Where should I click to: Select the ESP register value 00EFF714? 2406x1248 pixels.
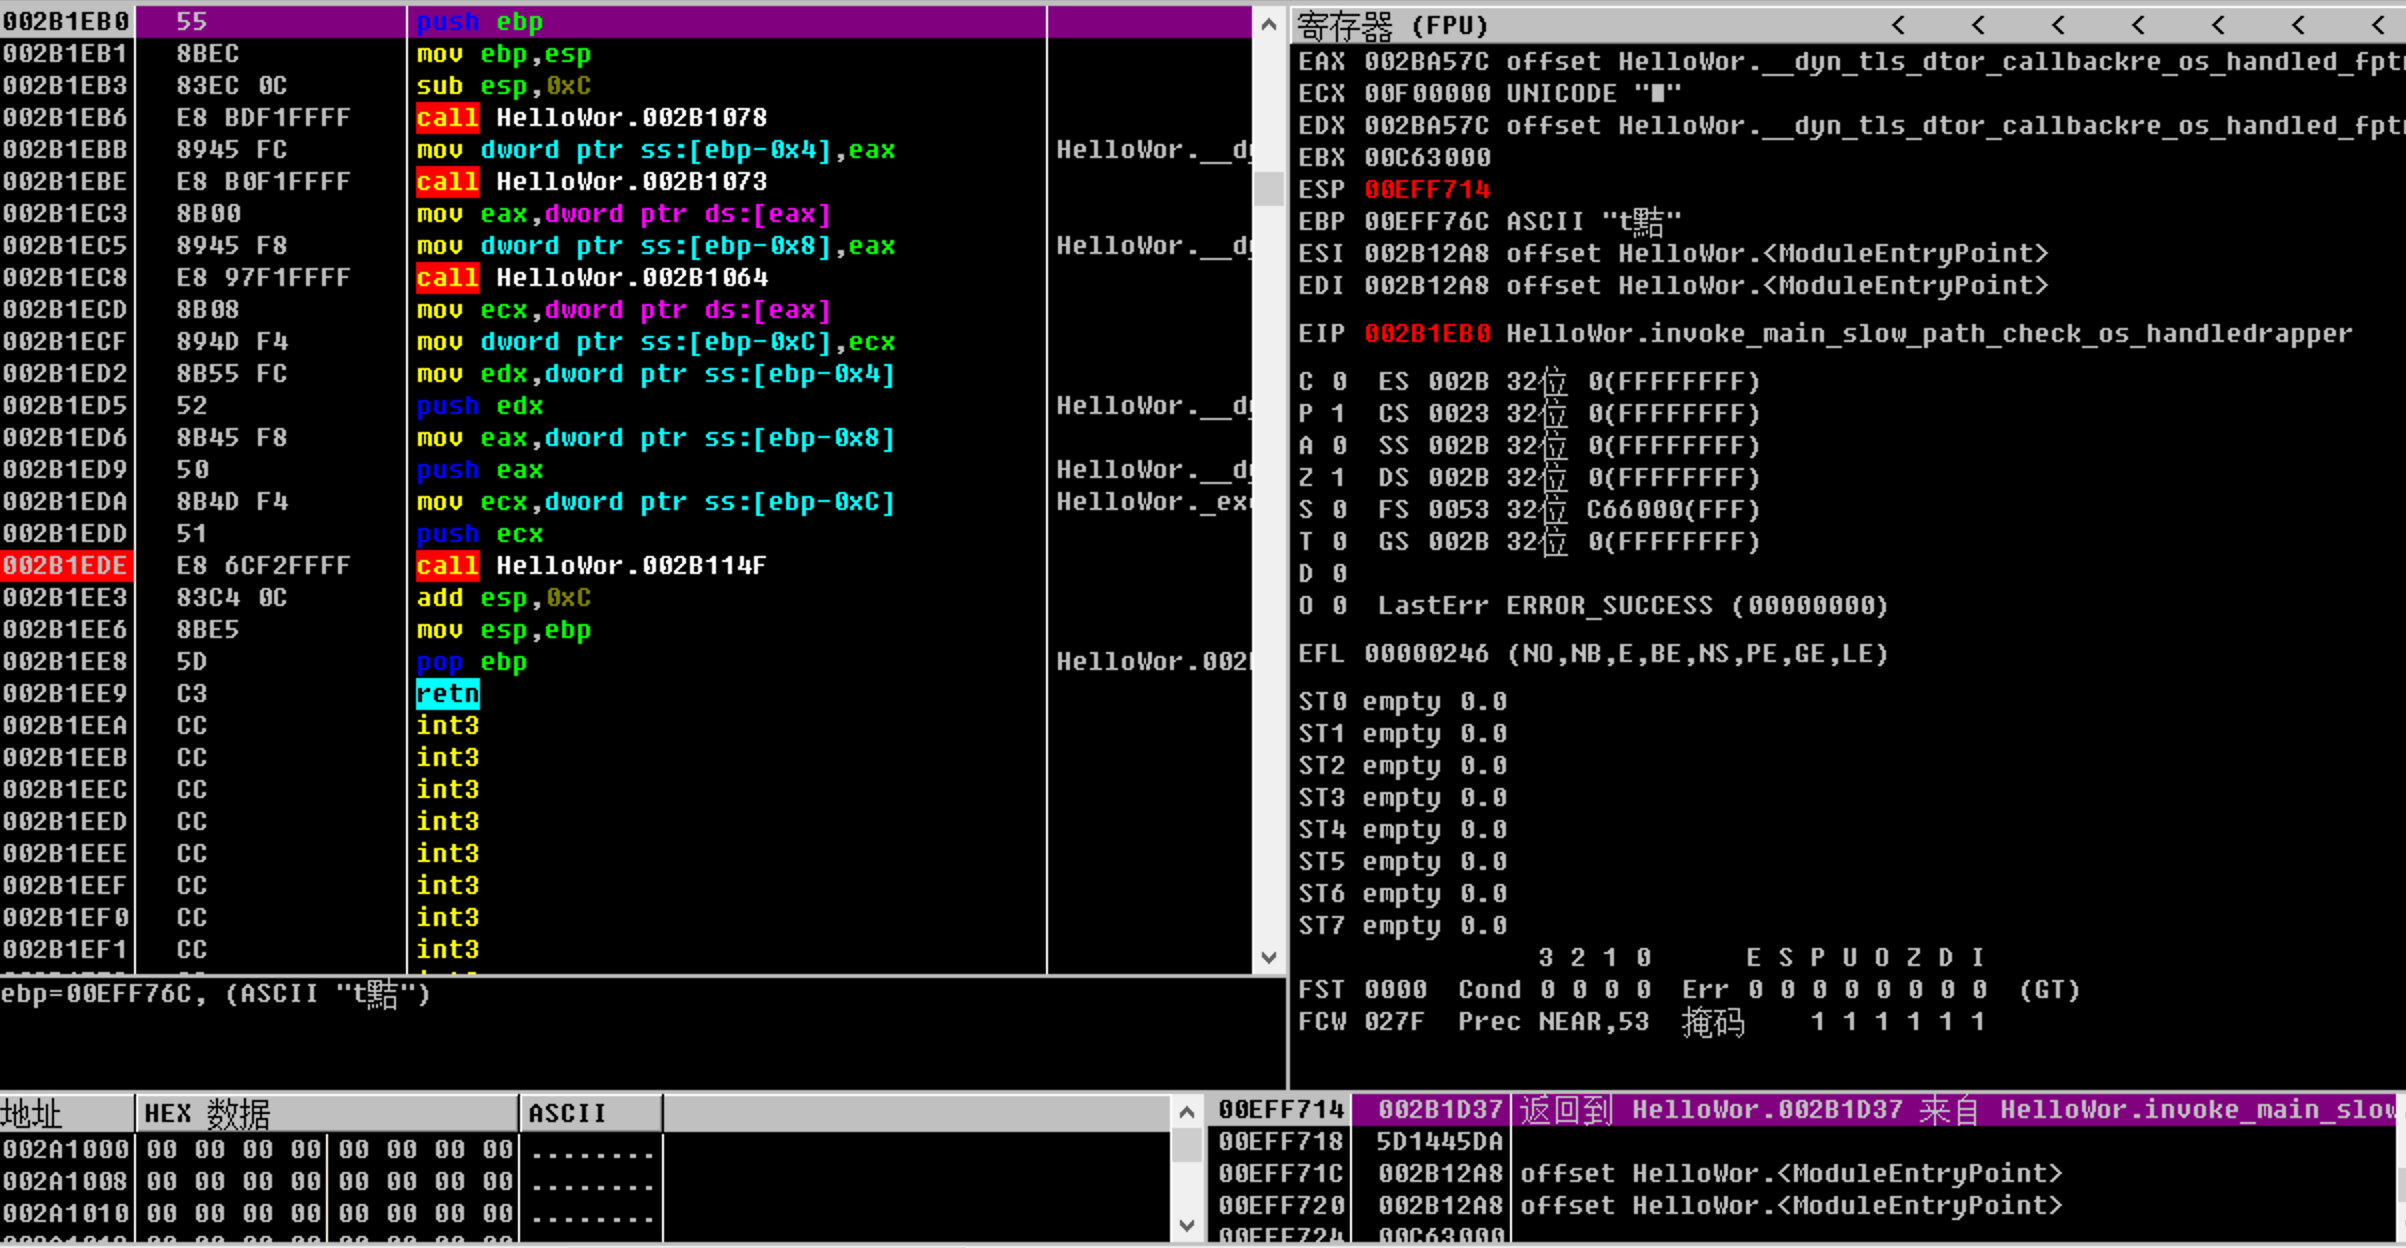pyautogui.click(x=1427, y=189)
